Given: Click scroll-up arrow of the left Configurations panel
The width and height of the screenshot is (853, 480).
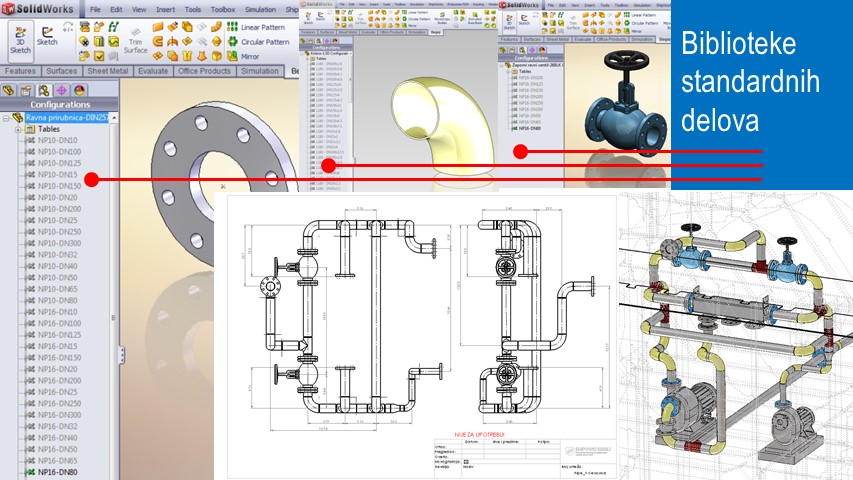Looking at the screenshot, I should click(x=114, y=118).
